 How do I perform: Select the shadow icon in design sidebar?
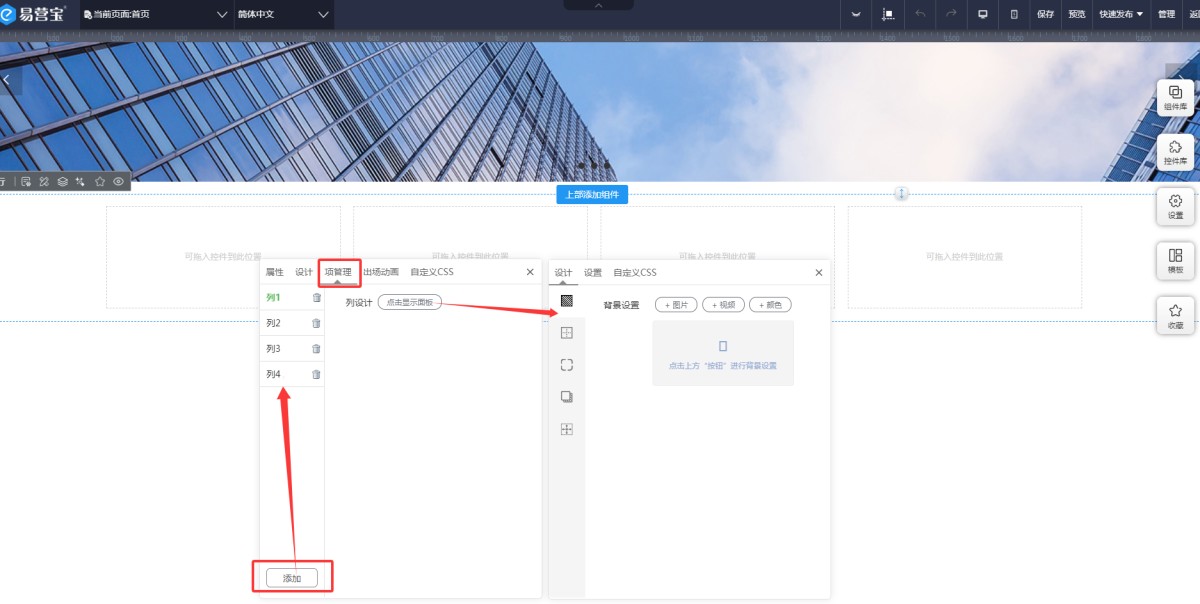point(567,397)
